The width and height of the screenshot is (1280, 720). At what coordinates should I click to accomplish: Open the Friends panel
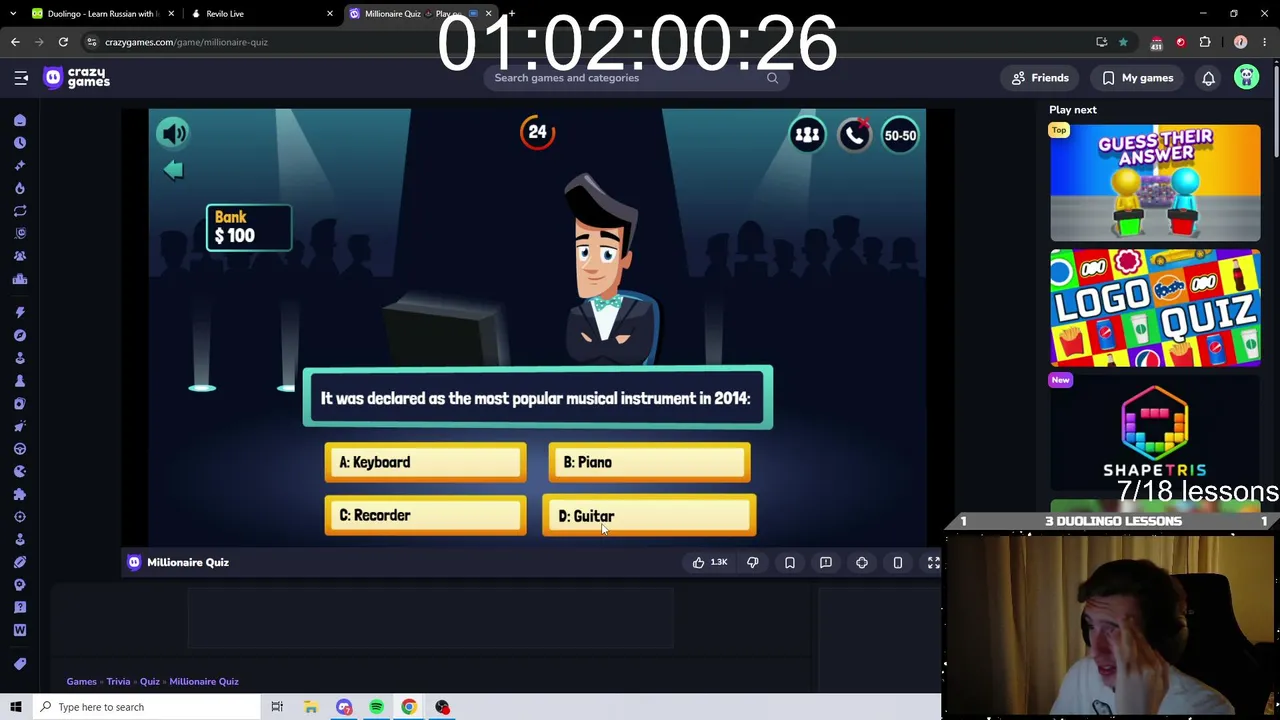pyautogui.click(x=1040, y=78)
